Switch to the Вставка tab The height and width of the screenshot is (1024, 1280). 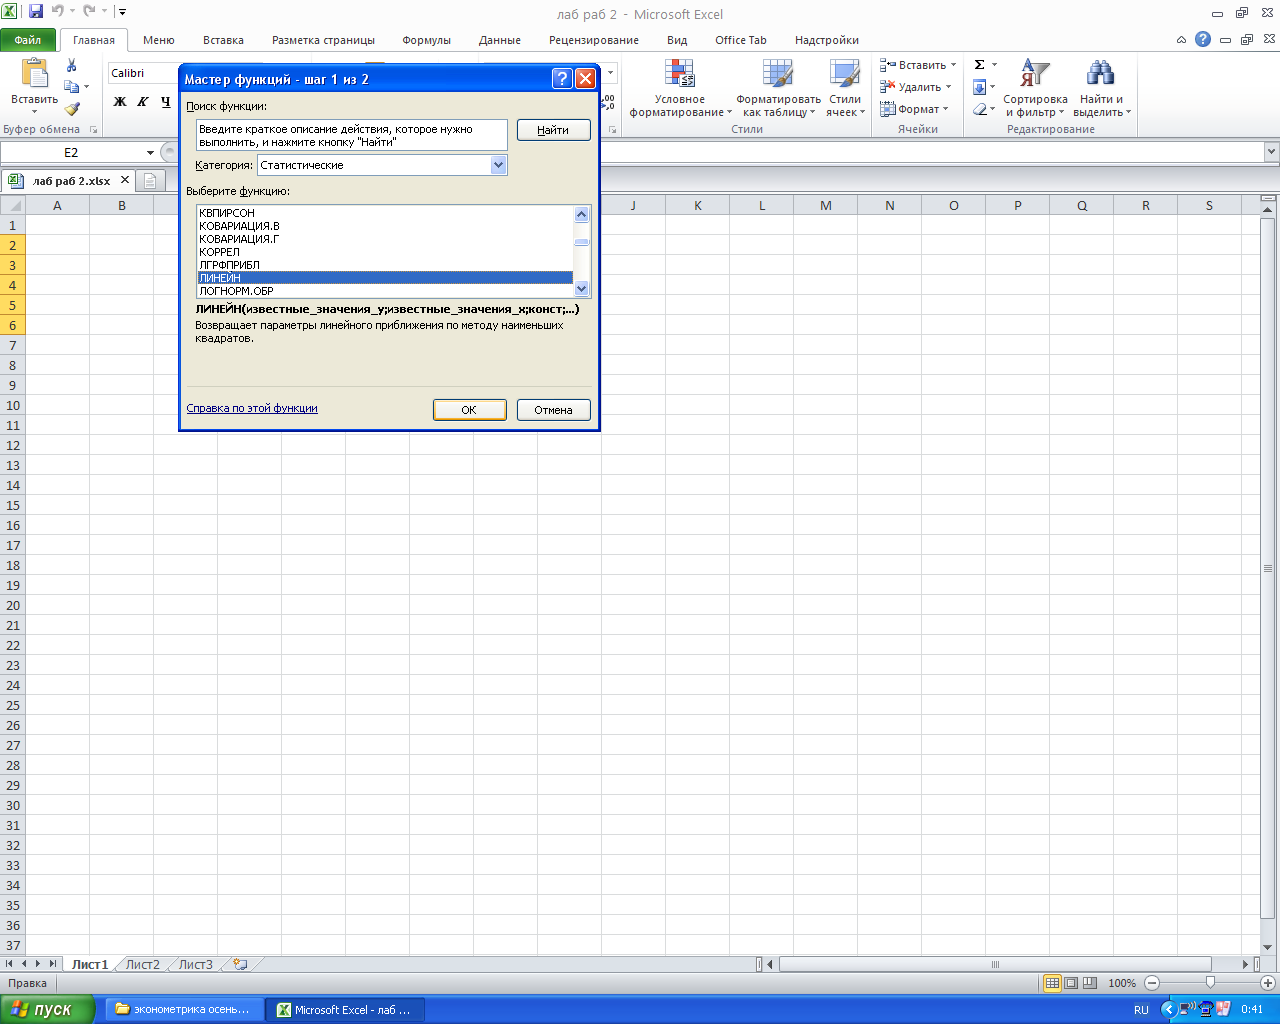(x=223, y=40)
